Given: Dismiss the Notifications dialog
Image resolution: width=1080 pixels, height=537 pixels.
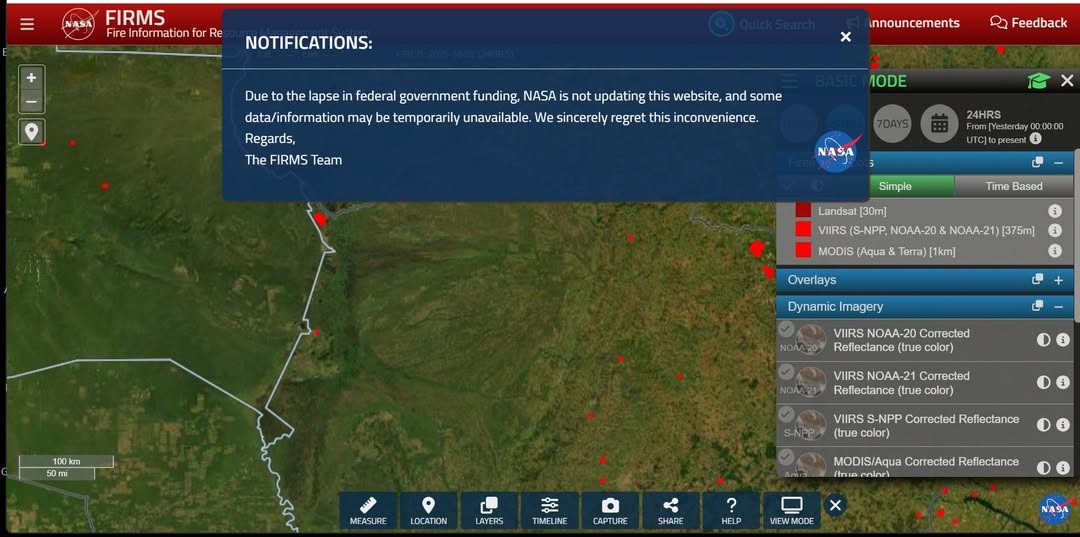Looking at the screenshot, I should (845, 37).
